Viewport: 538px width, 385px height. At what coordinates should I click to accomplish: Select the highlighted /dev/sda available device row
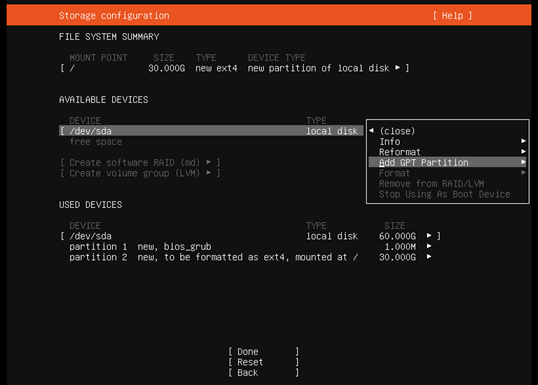point(211,131)
